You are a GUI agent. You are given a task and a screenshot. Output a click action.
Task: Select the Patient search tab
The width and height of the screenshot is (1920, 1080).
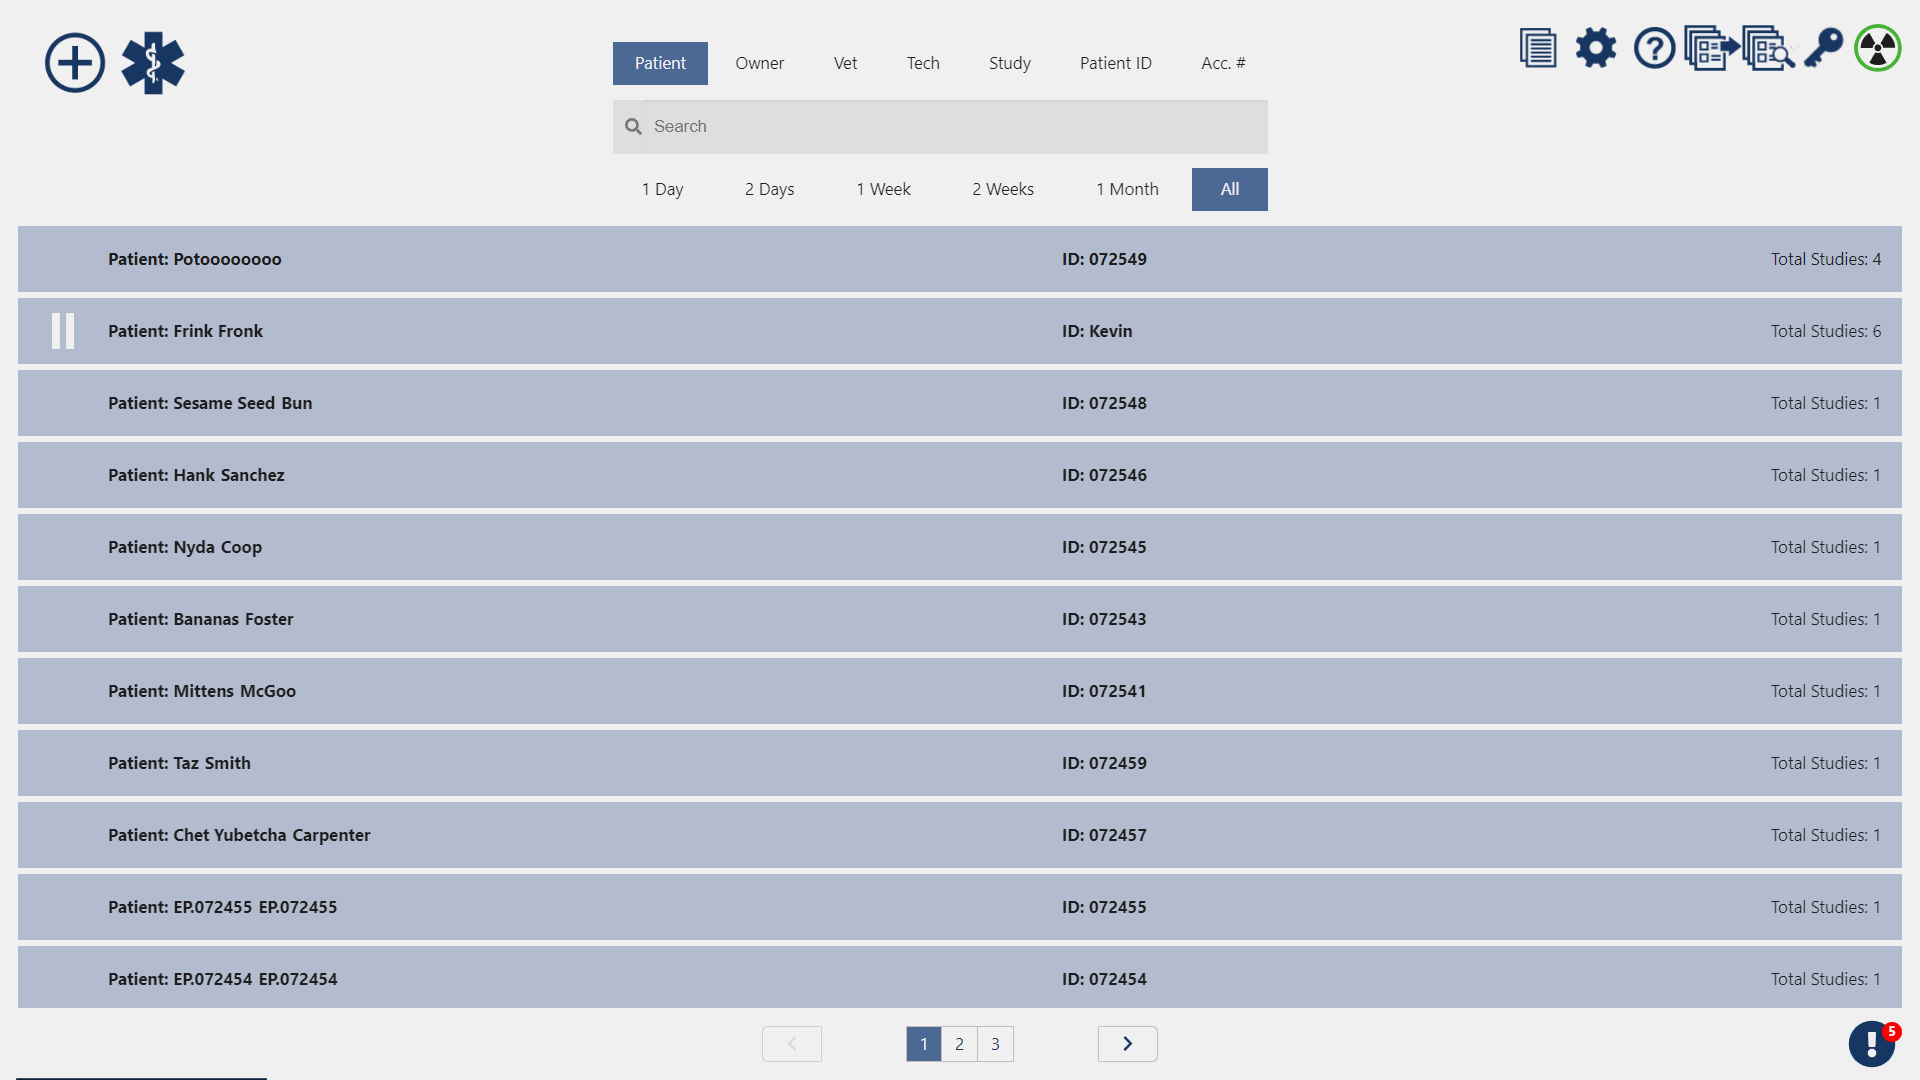pos(660,63)
